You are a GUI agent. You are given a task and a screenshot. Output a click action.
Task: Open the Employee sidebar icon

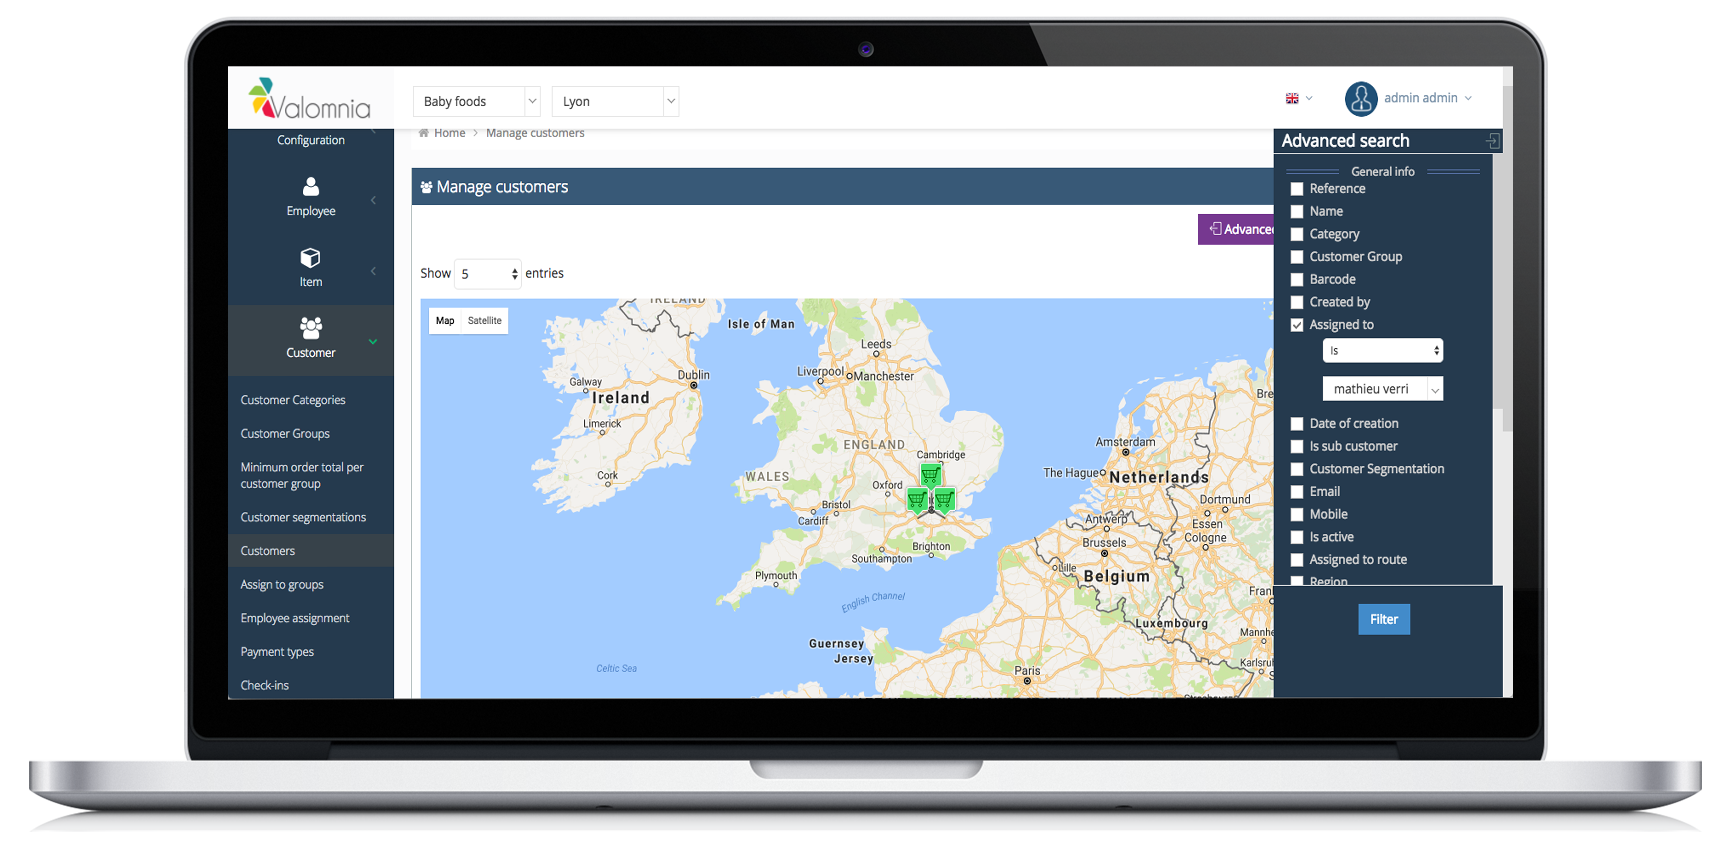[311, 186]
